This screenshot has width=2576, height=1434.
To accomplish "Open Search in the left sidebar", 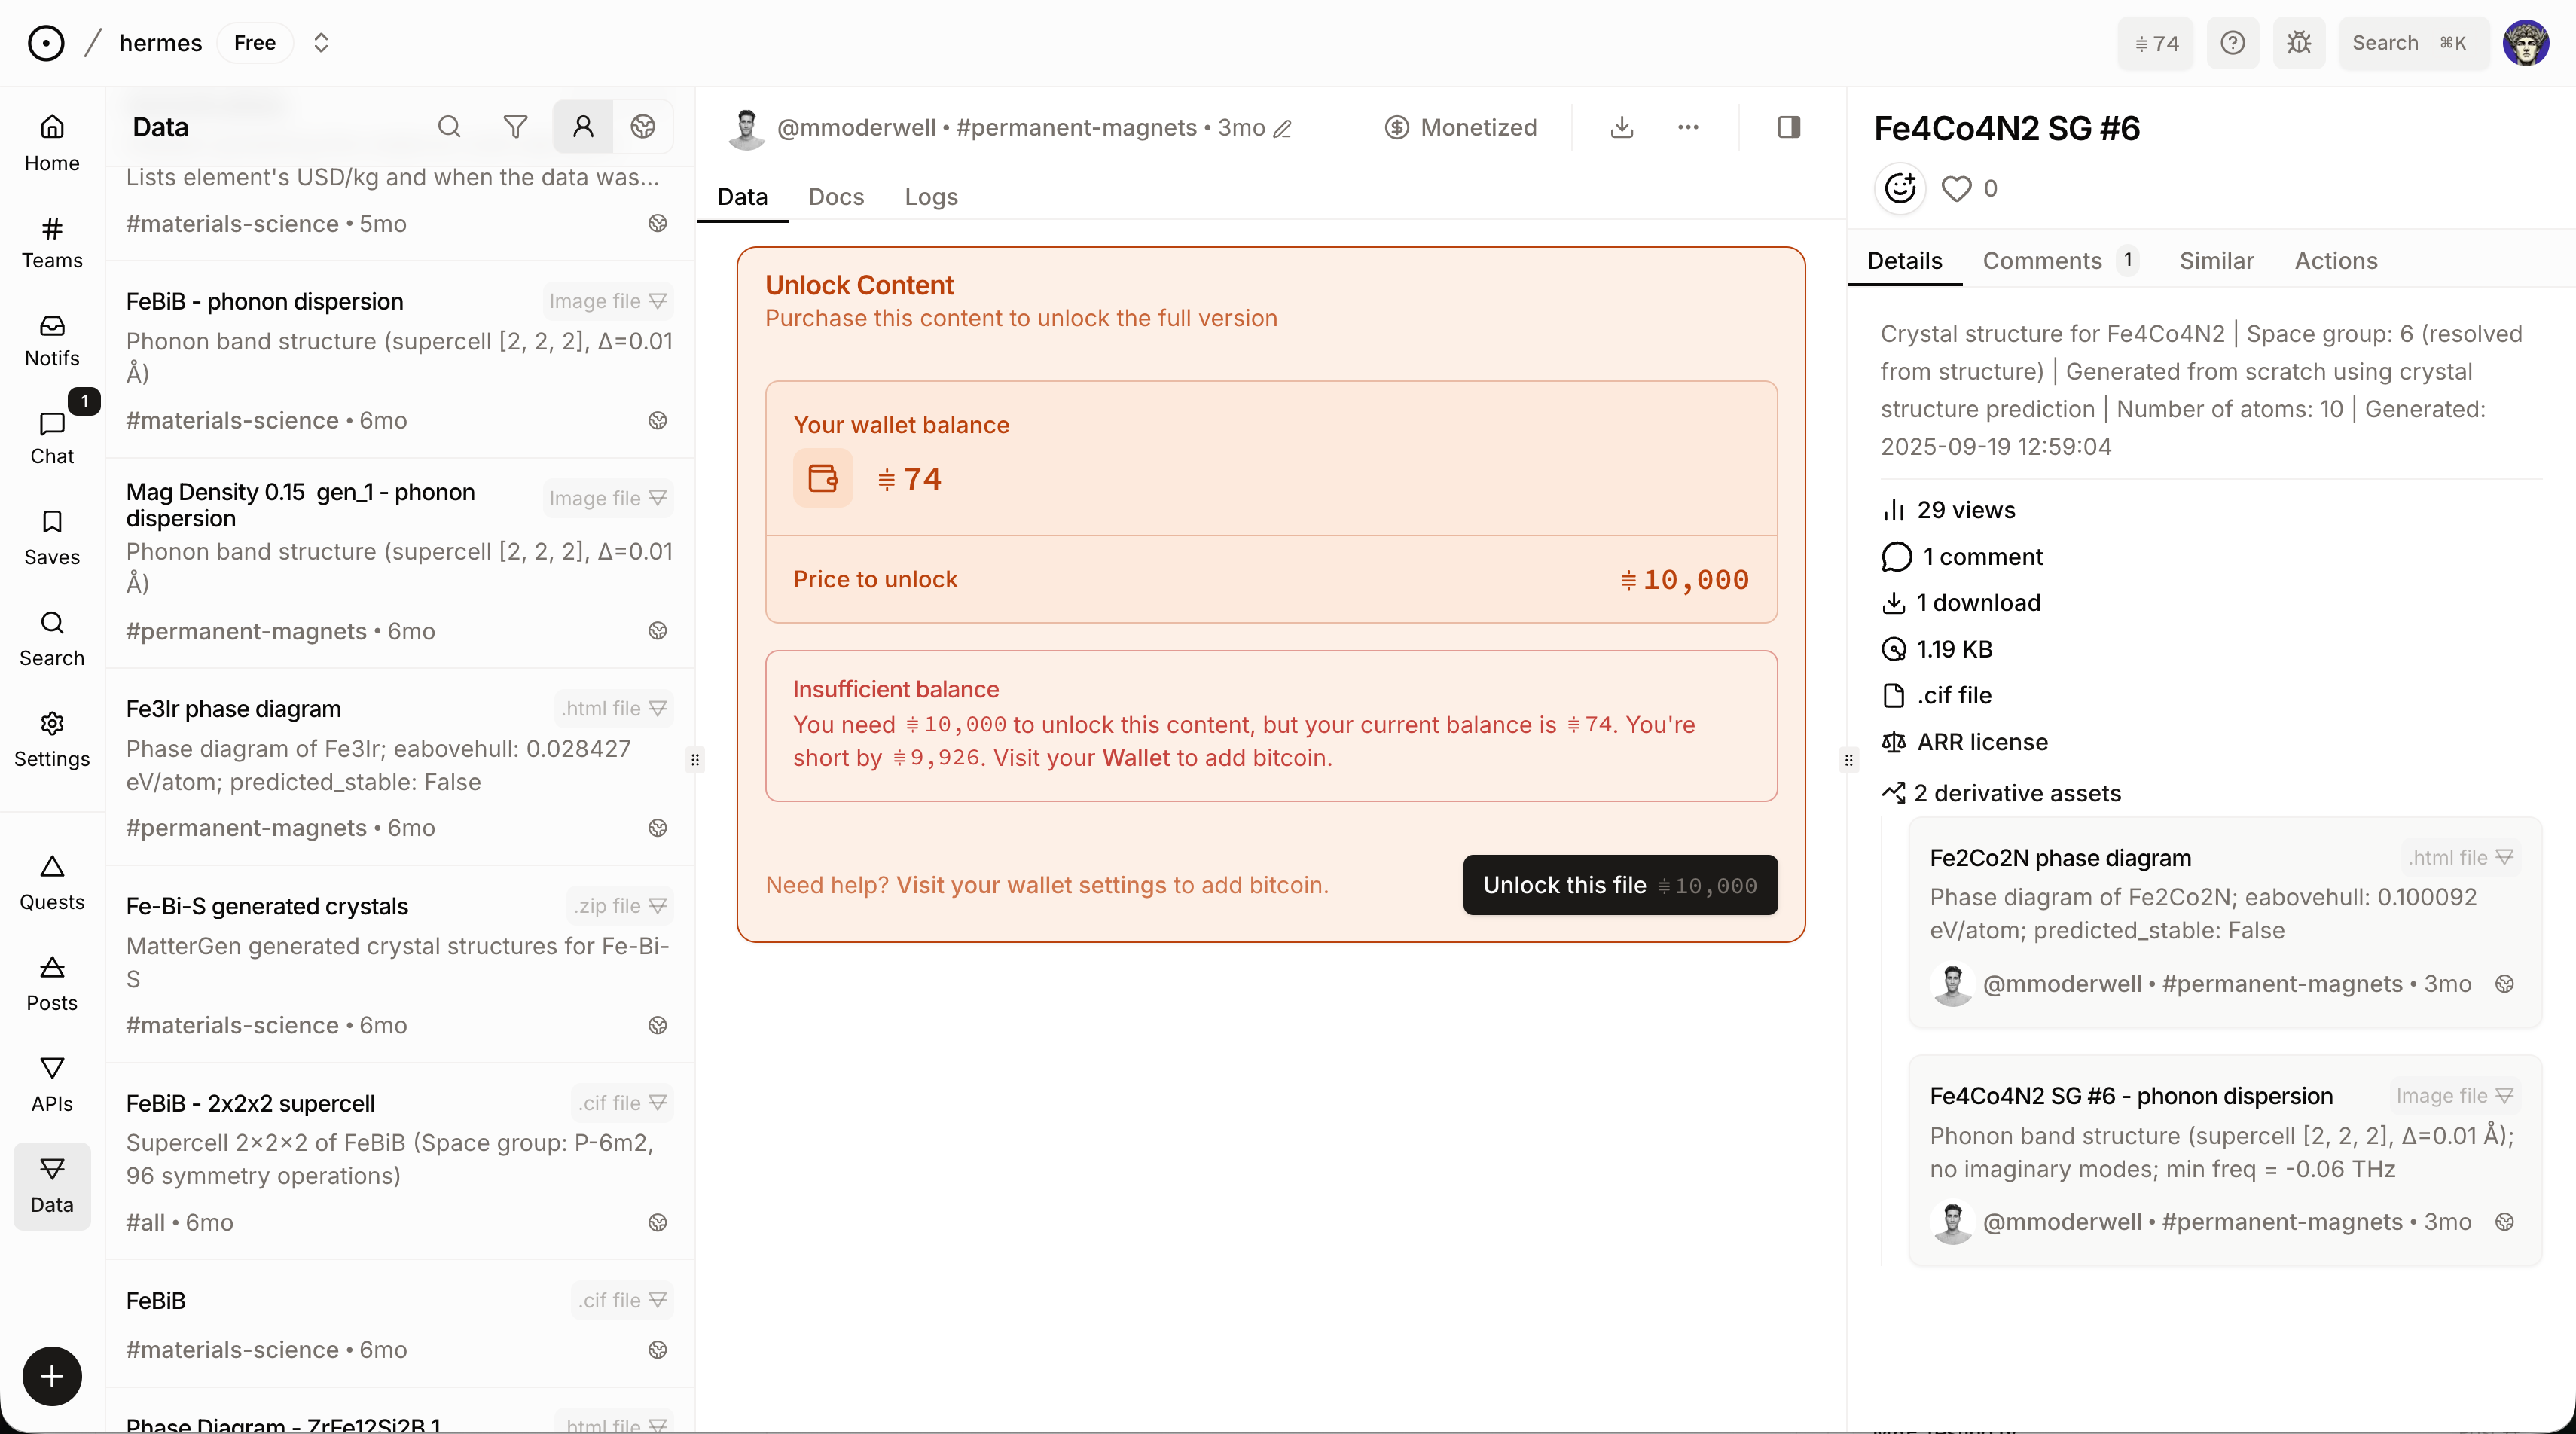I will pyautogui.click(x=52, y=639).
